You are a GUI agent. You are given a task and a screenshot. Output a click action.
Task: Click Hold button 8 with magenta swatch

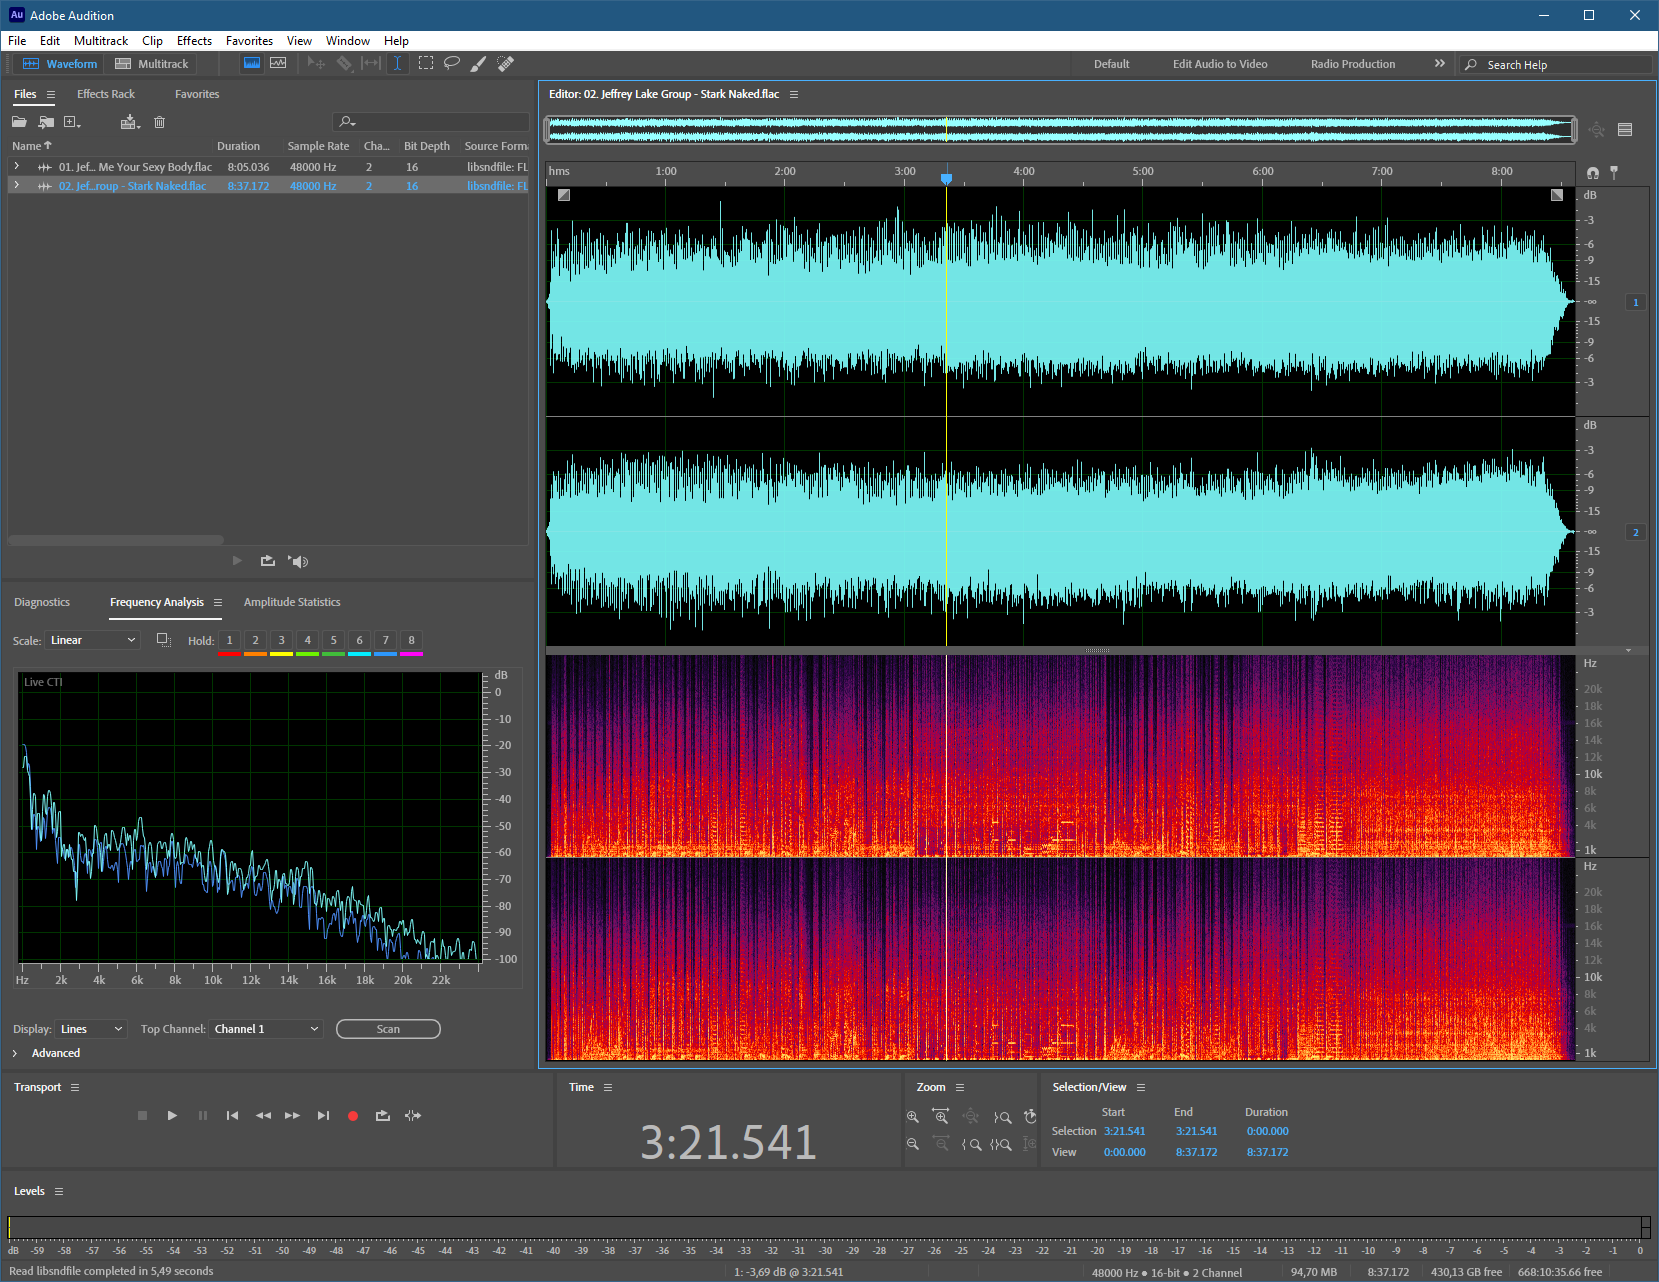point(411,641)
